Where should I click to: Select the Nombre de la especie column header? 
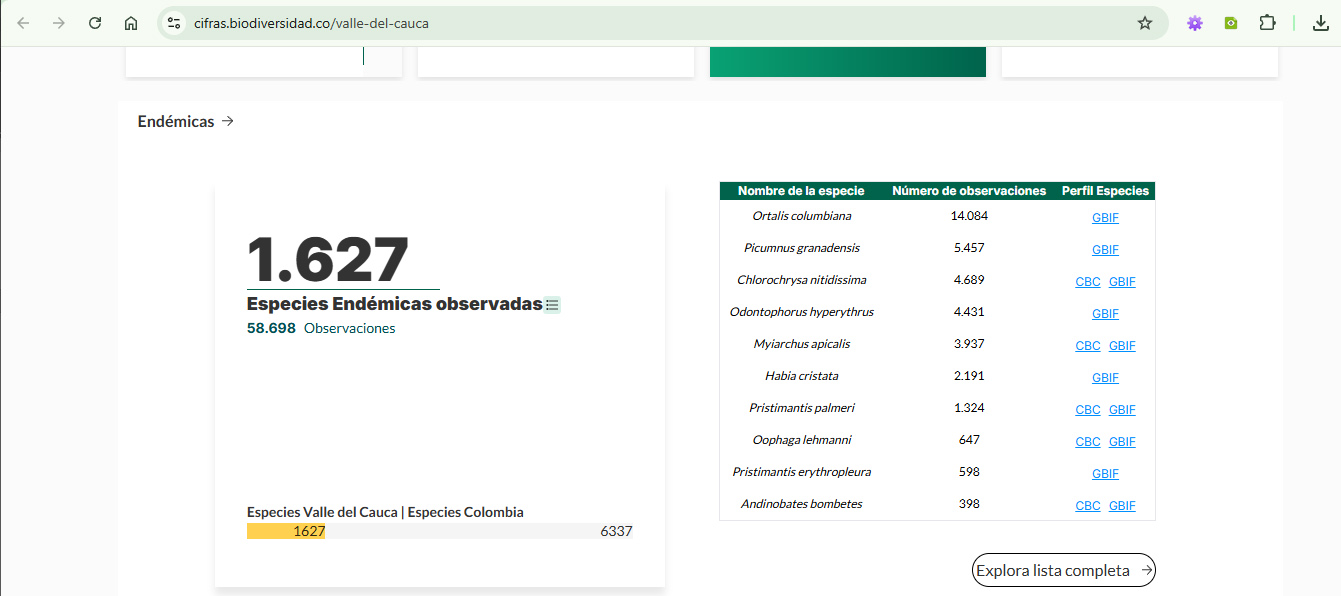[x=801, y=191]
